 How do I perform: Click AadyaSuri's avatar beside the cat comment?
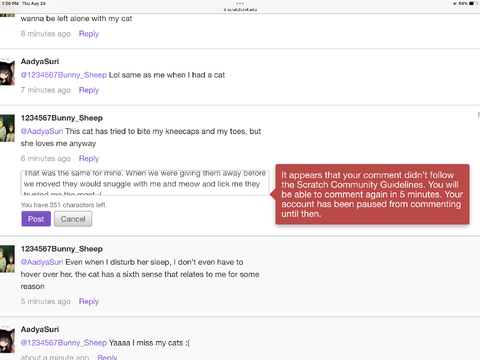(x=7, y=72)
